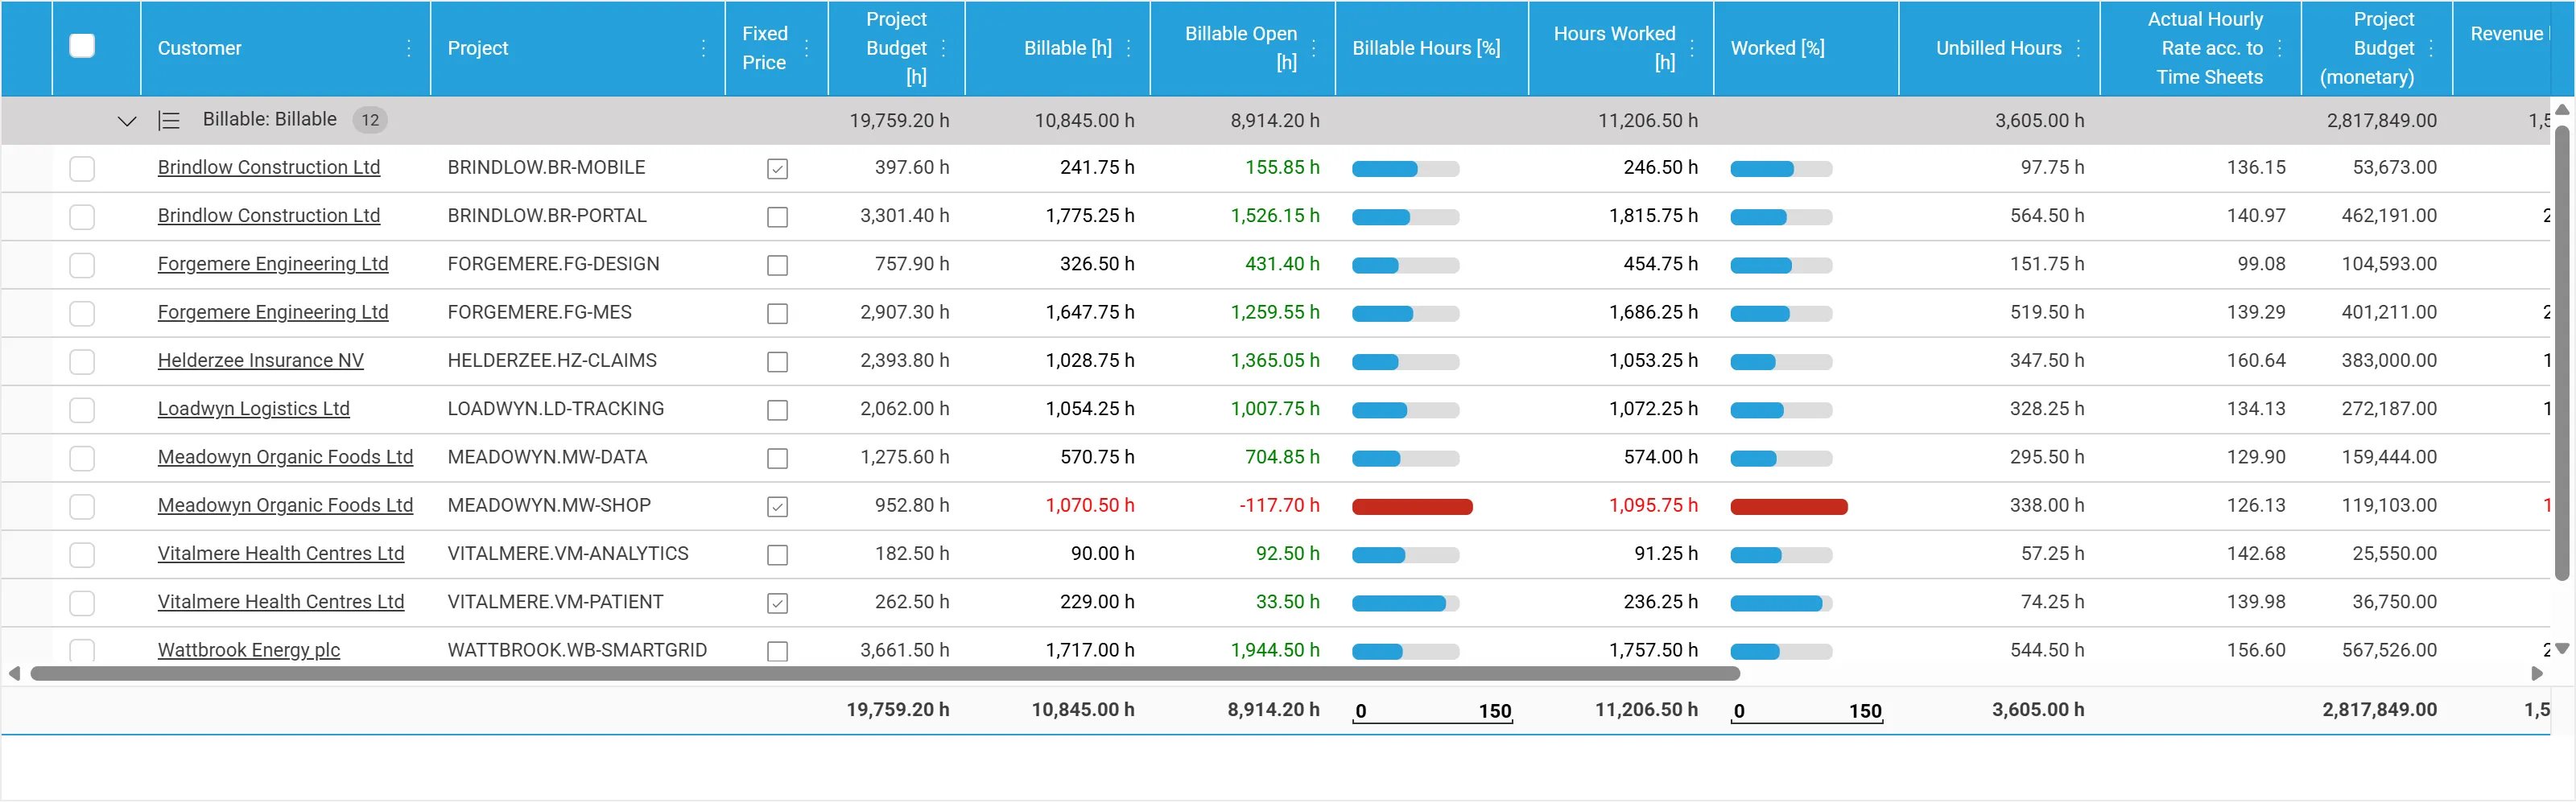
Task: Toggle the select-all checkbox in header
Action: (x=82, y=46)
